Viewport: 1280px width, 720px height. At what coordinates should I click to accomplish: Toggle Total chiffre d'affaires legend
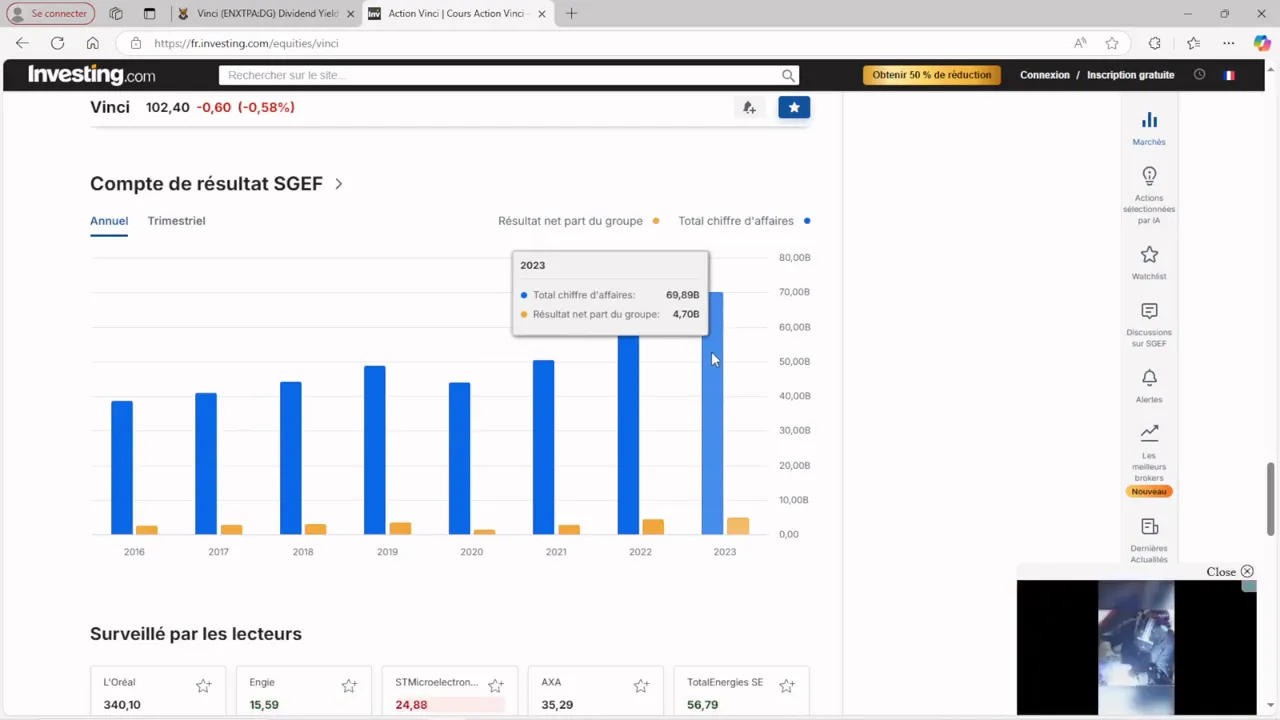click(744, 221)
